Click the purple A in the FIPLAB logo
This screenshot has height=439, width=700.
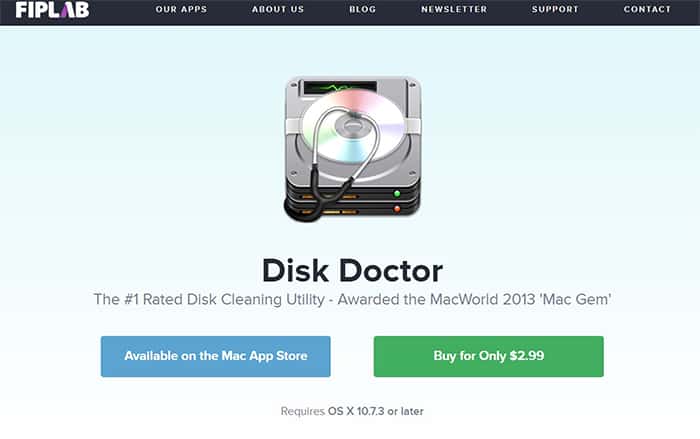tap(66, 10)
